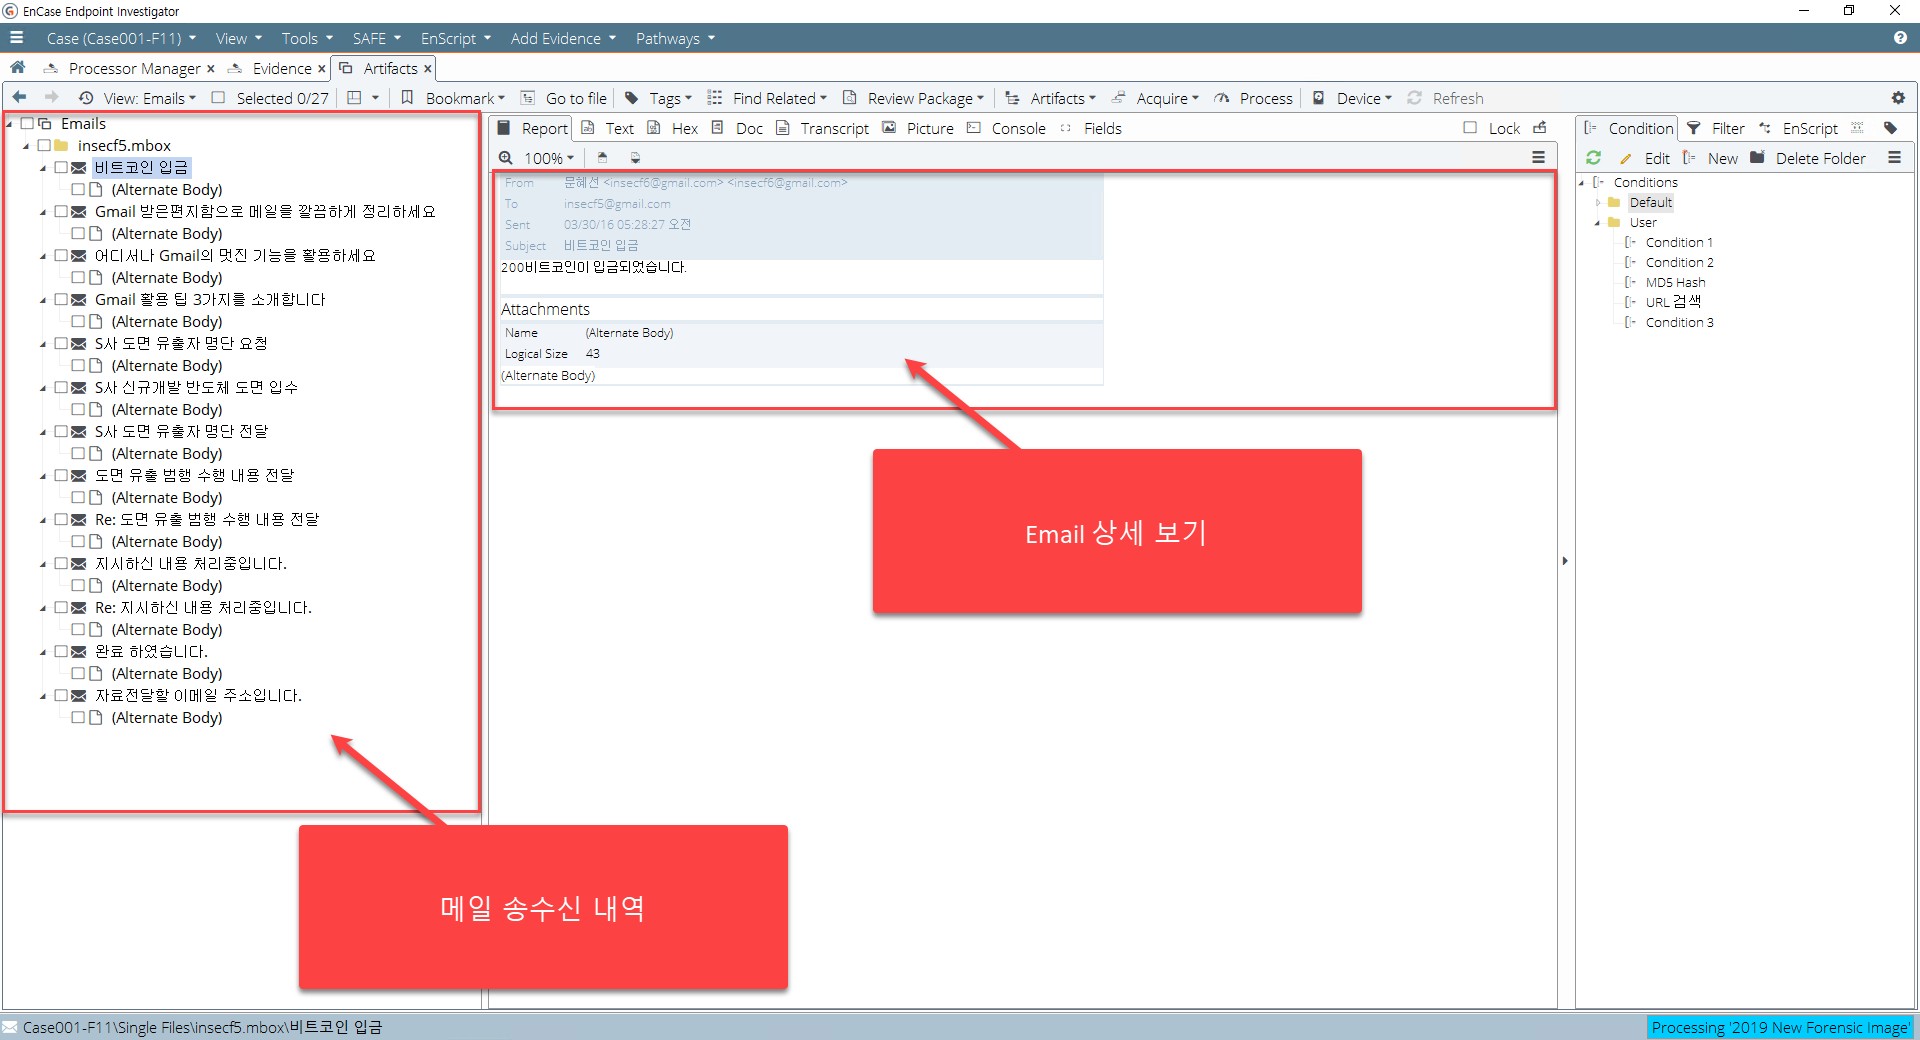Click the Home icon in the tab bar
The image size is (1920, 1040).
pos(17,68)
